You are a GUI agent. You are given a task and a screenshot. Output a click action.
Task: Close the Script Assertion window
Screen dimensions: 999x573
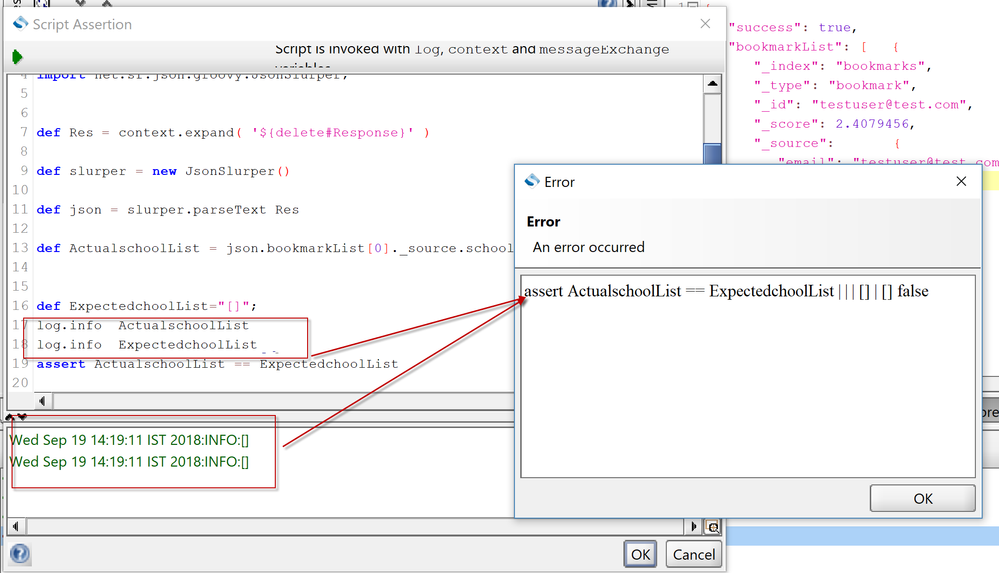705,24
